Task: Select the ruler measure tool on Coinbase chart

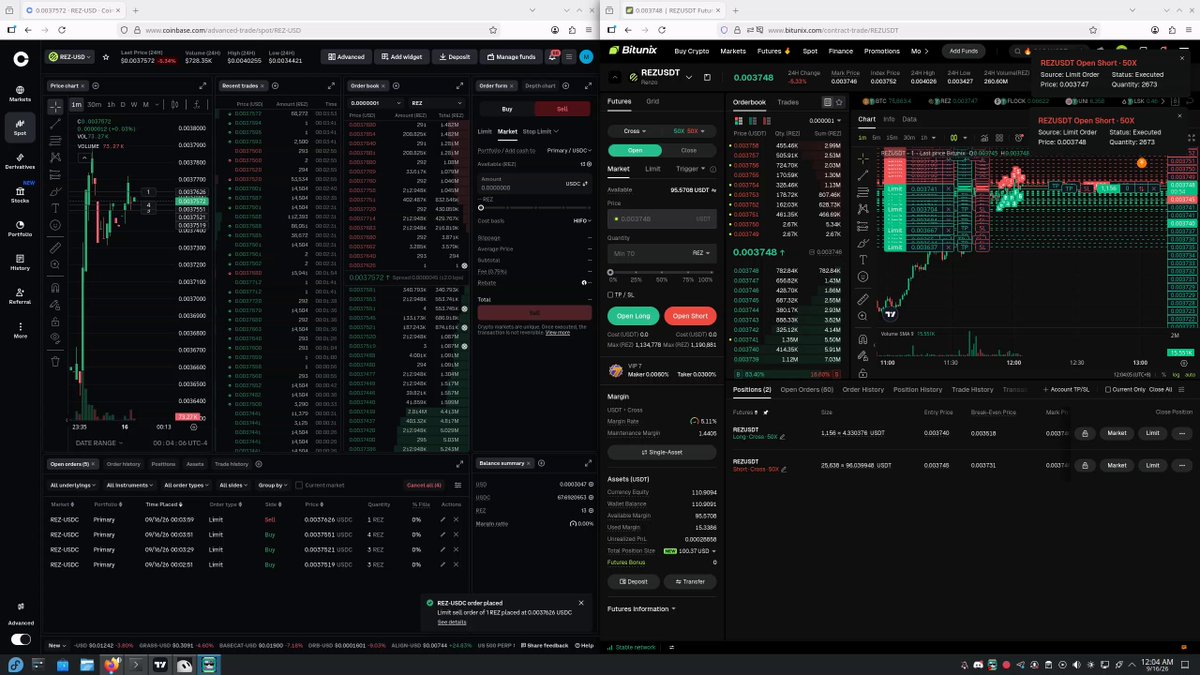Action: coord(56,246)
